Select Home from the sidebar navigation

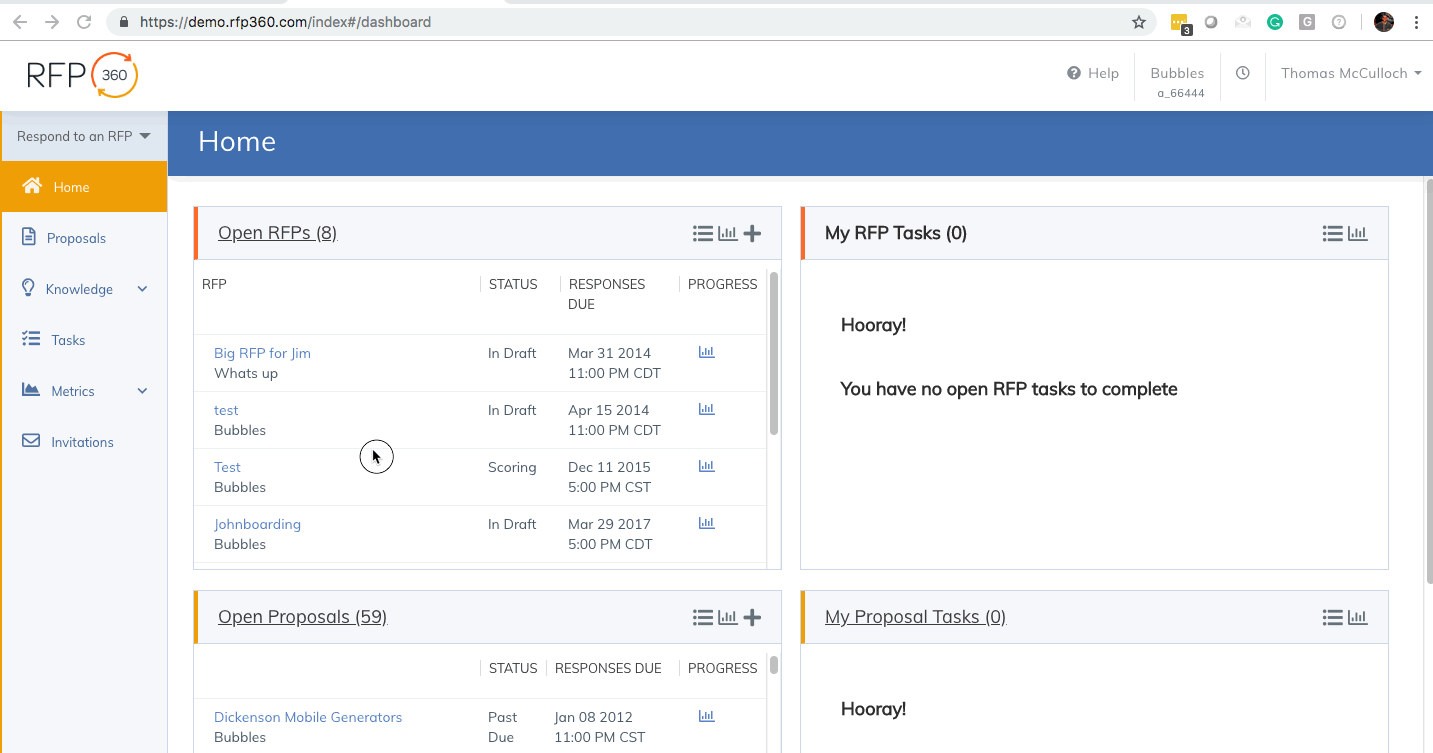pyautogui.click(x=70, y=186)
